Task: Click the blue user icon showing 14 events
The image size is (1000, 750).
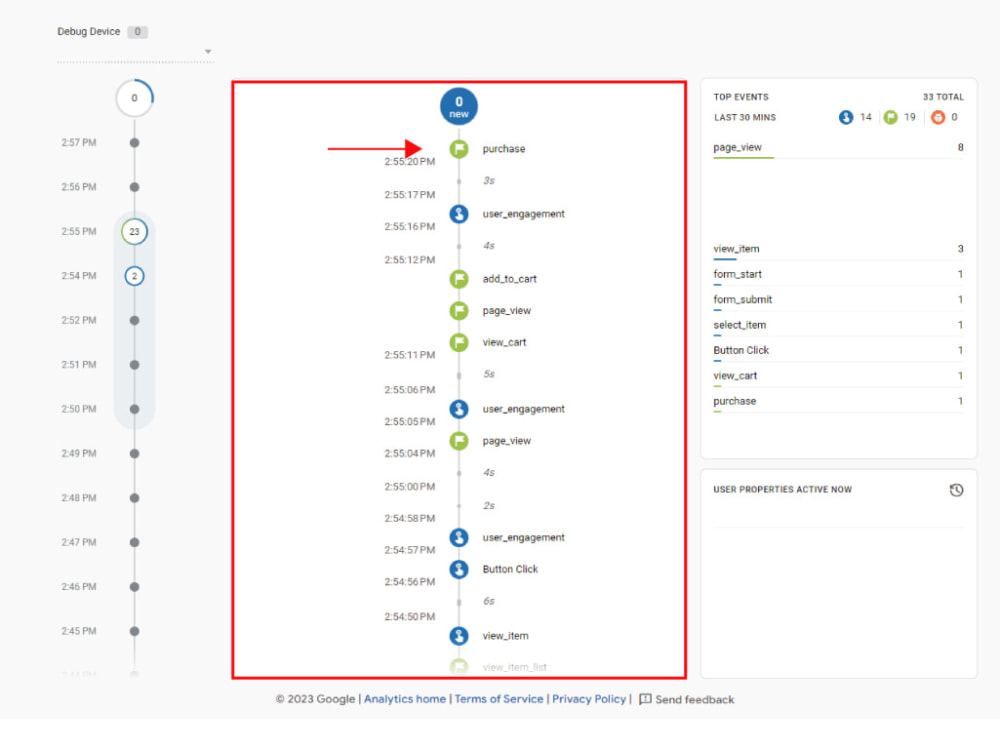Action: click(846, 117)
